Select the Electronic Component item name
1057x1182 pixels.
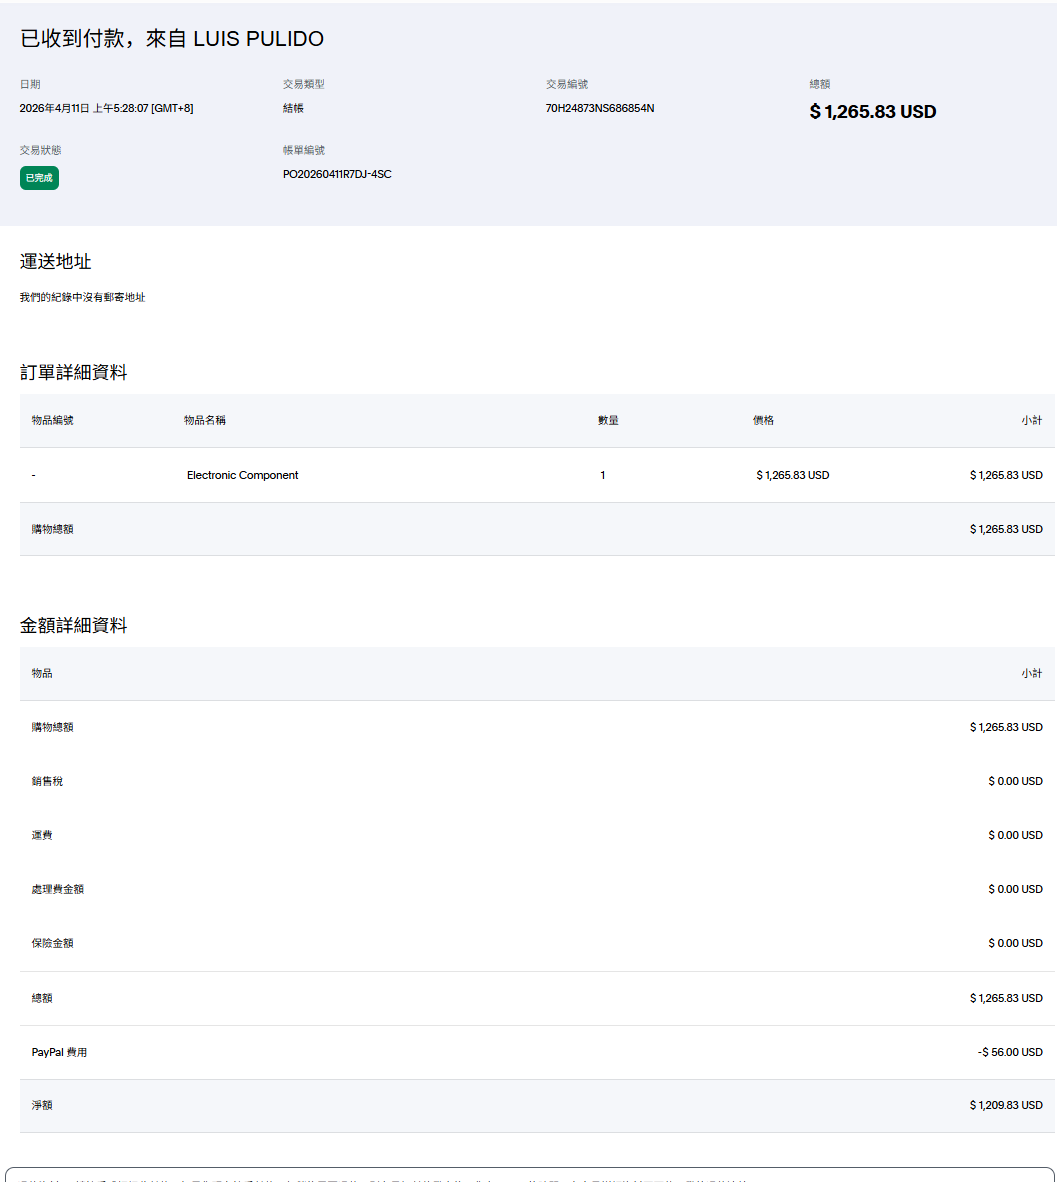pyautogui.click(x=242, y=475)
